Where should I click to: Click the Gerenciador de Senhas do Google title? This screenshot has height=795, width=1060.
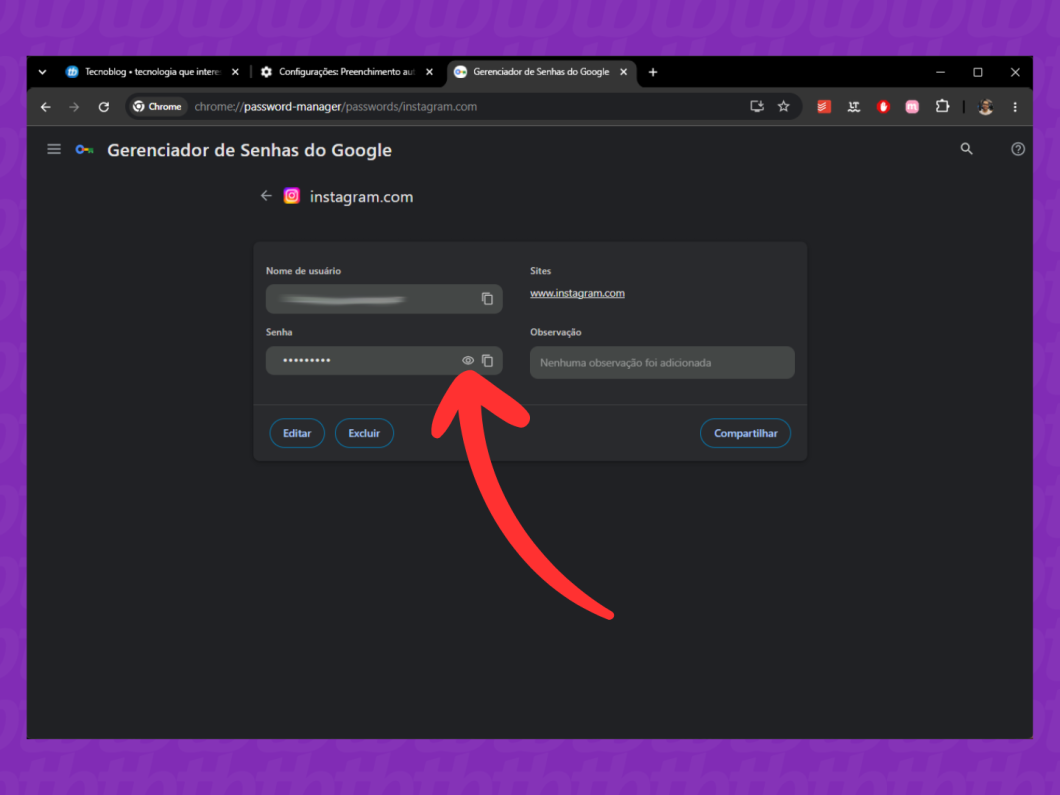pyautogui.click(x=249, y=150)
